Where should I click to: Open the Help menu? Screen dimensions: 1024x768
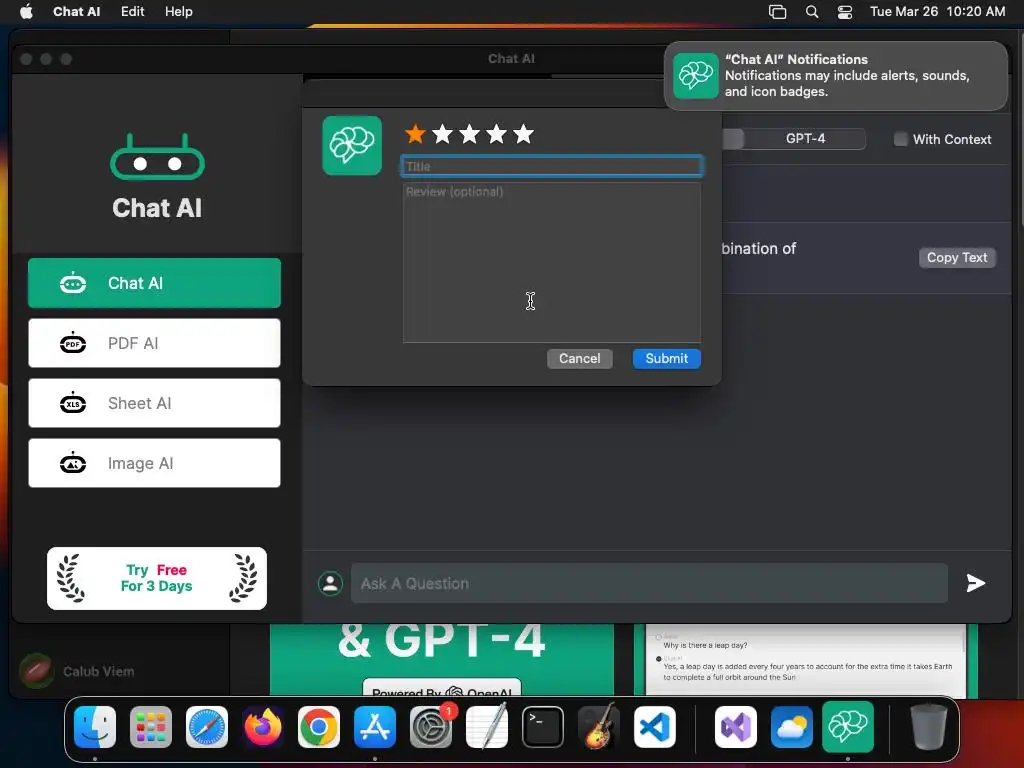[x=178, y=11]
